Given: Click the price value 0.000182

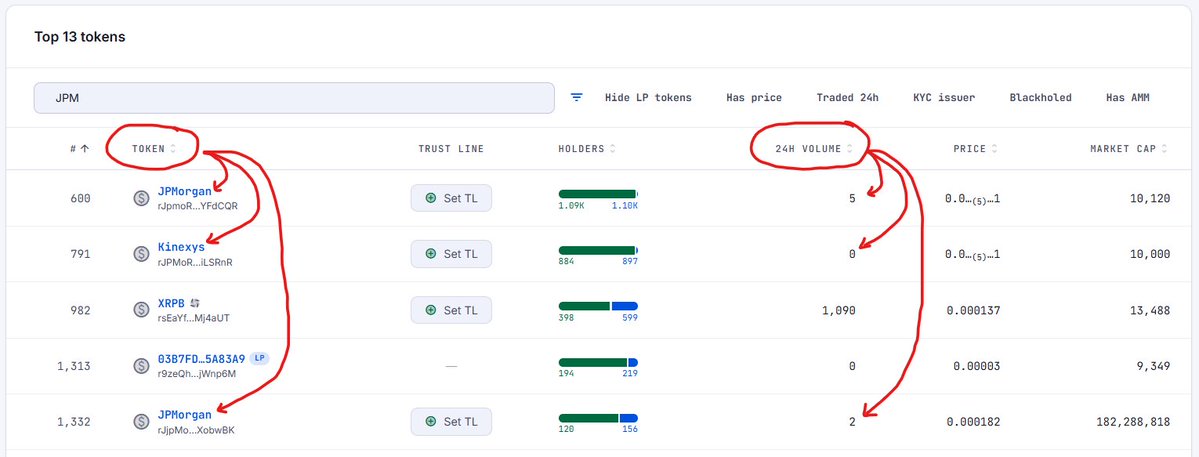Looking at the screenshot, I should point(973,421).
